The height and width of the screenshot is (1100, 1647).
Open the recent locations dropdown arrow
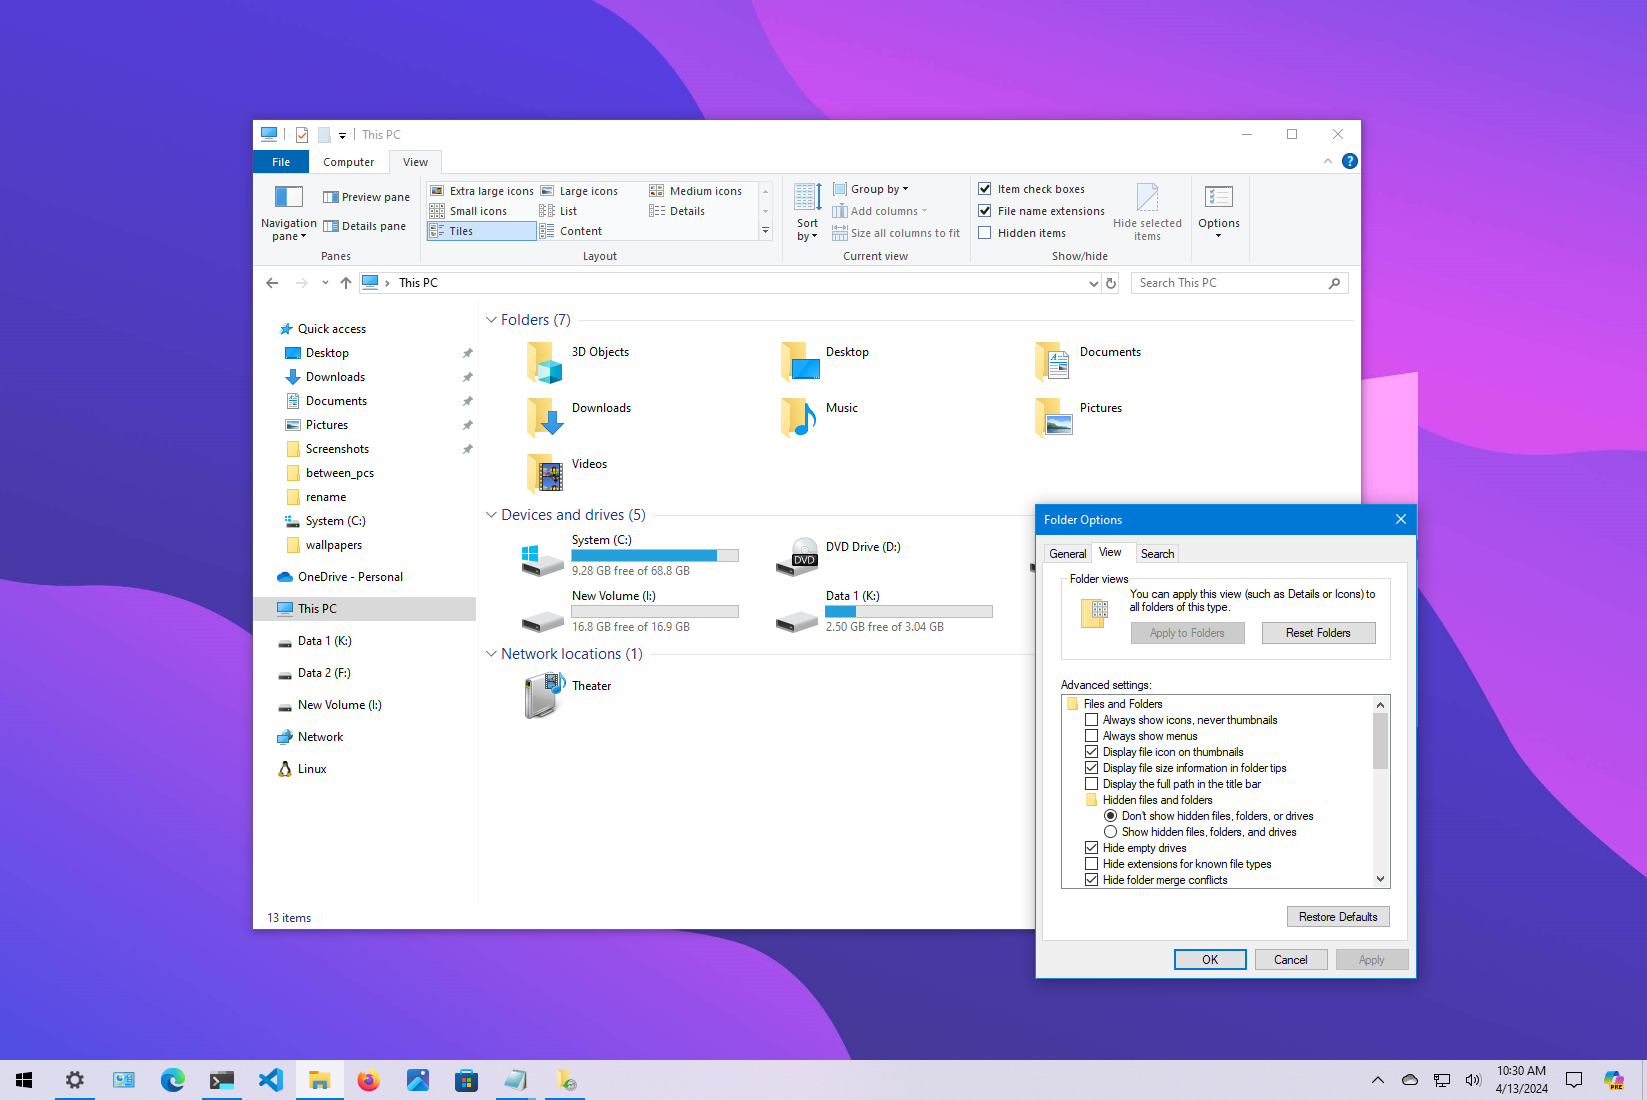pos(325,283)
